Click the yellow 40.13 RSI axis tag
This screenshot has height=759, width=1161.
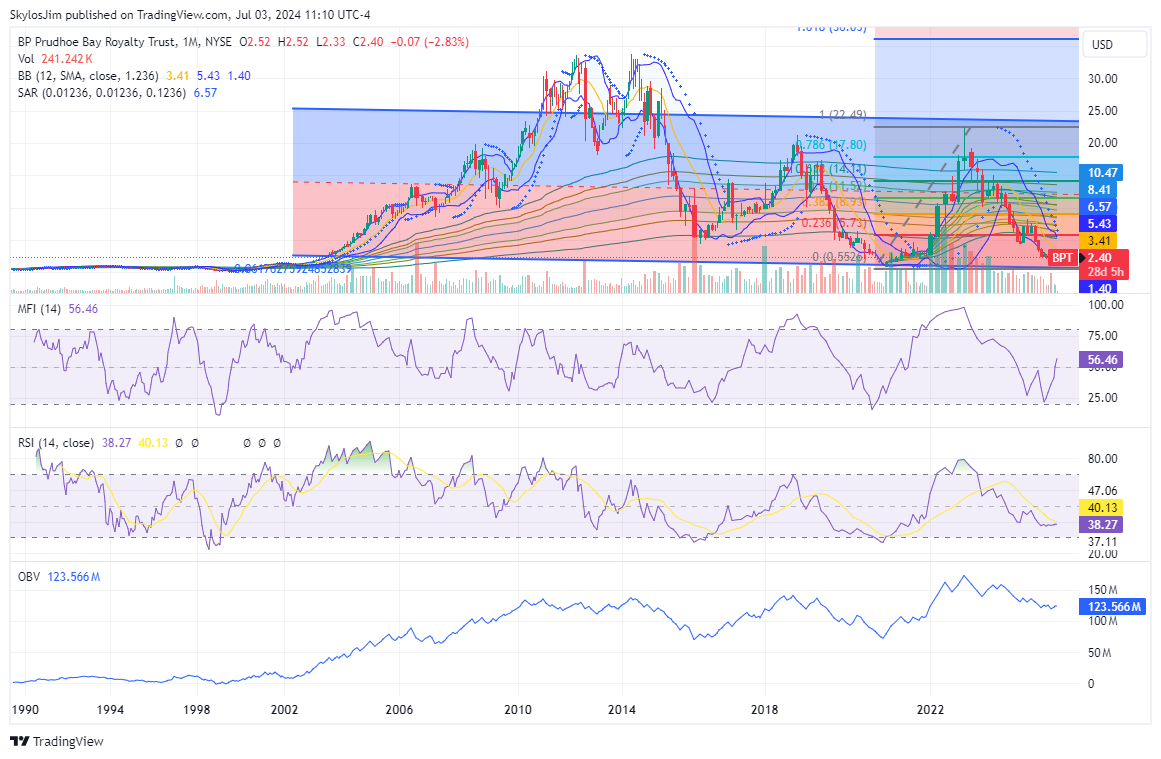click(1102, 507)
